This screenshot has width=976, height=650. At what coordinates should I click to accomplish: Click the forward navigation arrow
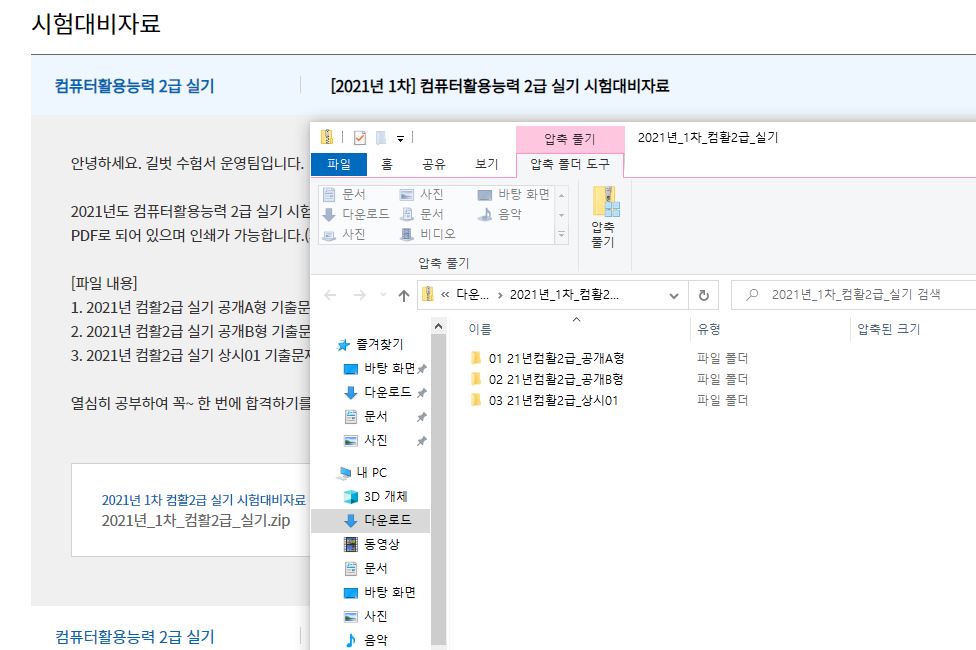pyautogui.click(x=360, y=295)
